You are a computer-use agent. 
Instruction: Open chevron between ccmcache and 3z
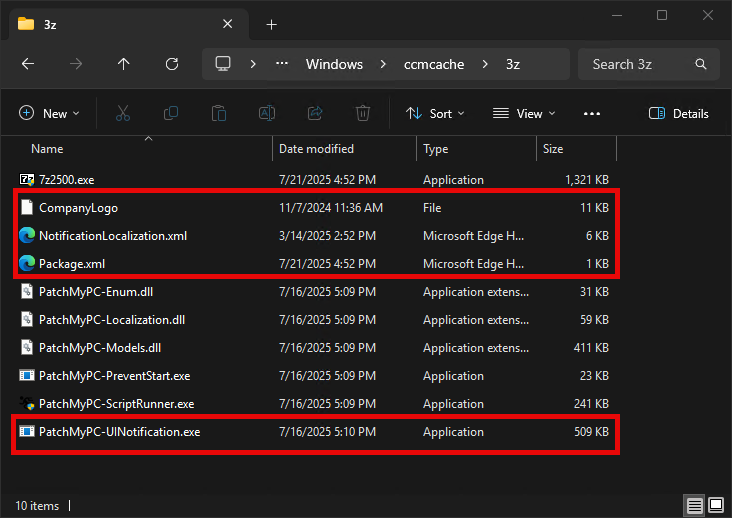(x=485, y=64)
